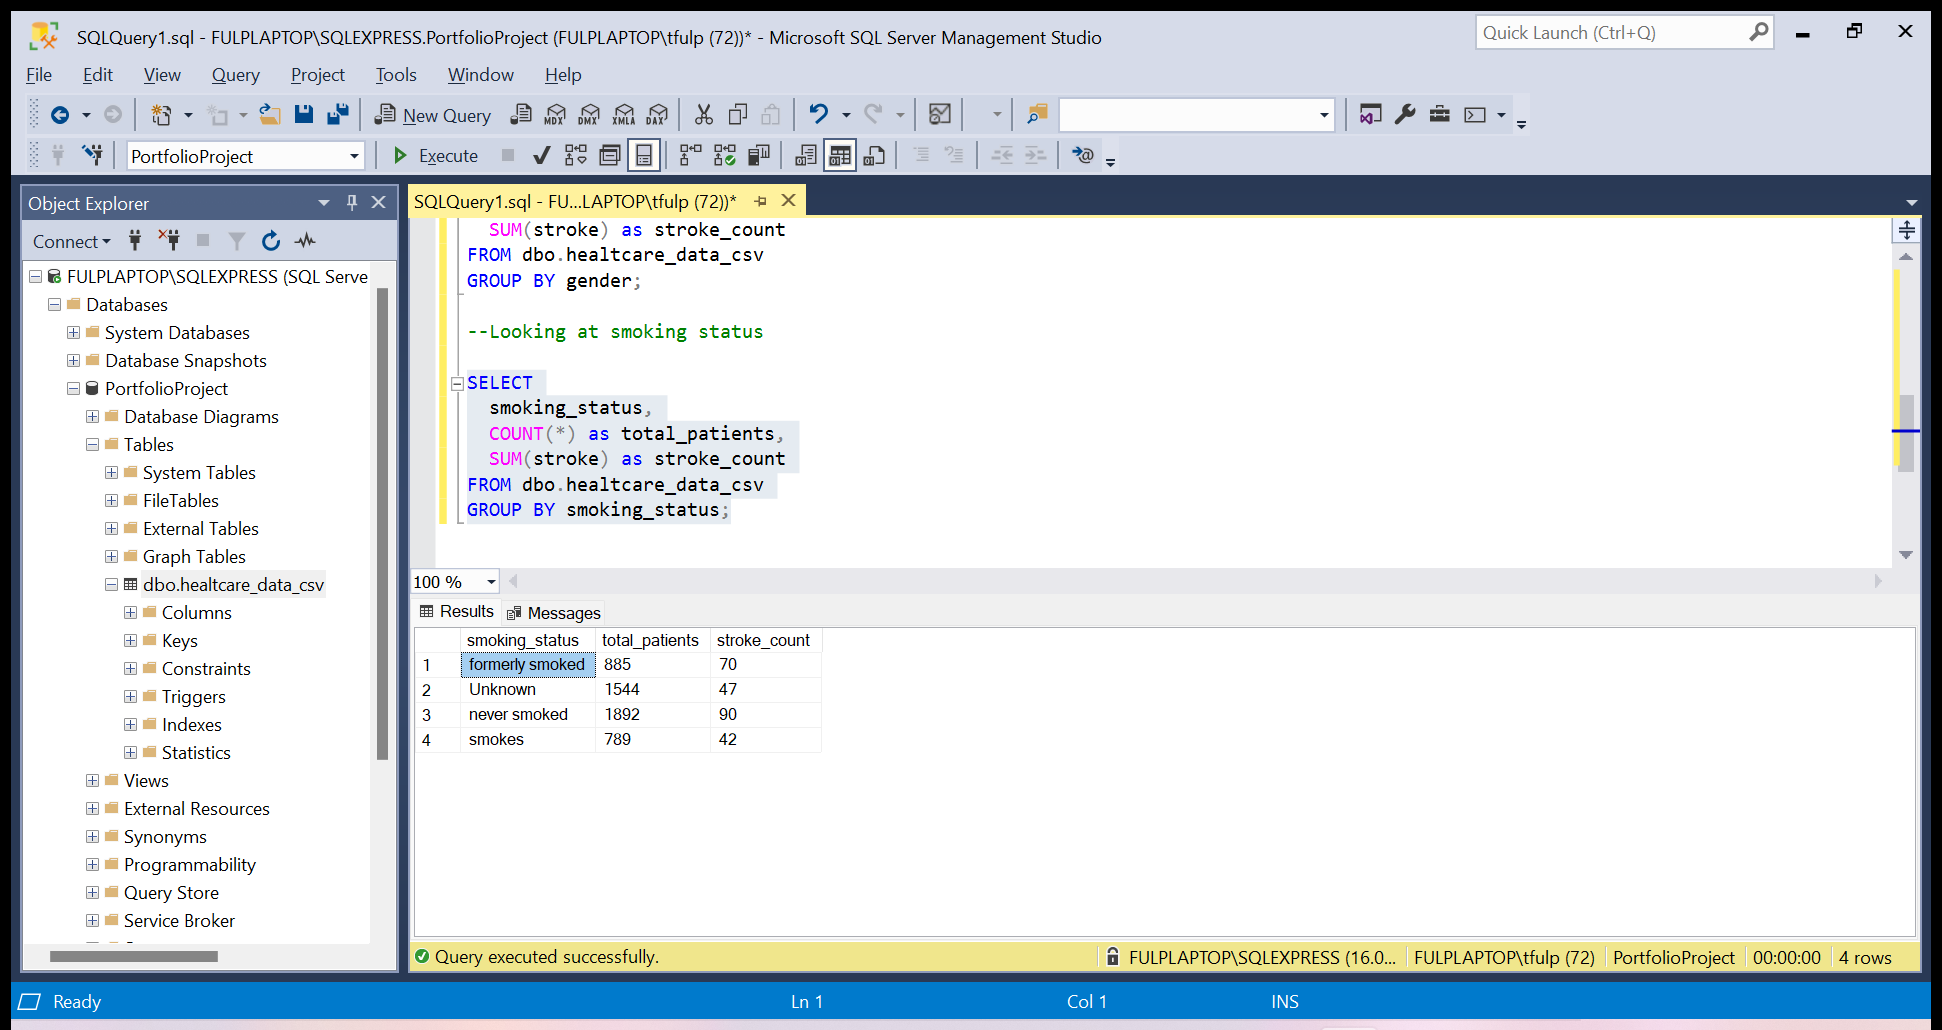Toggle auto-hide on Object Explorer panel

tap(351, 202)
